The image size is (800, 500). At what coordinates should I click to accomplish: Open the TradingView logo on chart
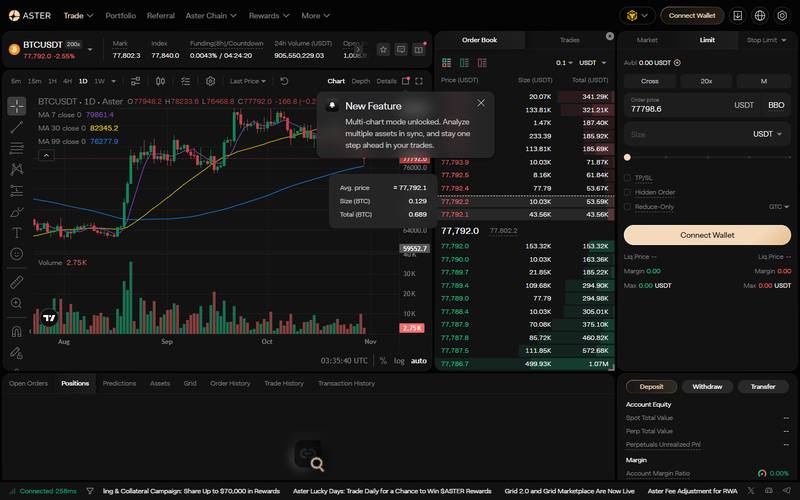tap(49, 318)
